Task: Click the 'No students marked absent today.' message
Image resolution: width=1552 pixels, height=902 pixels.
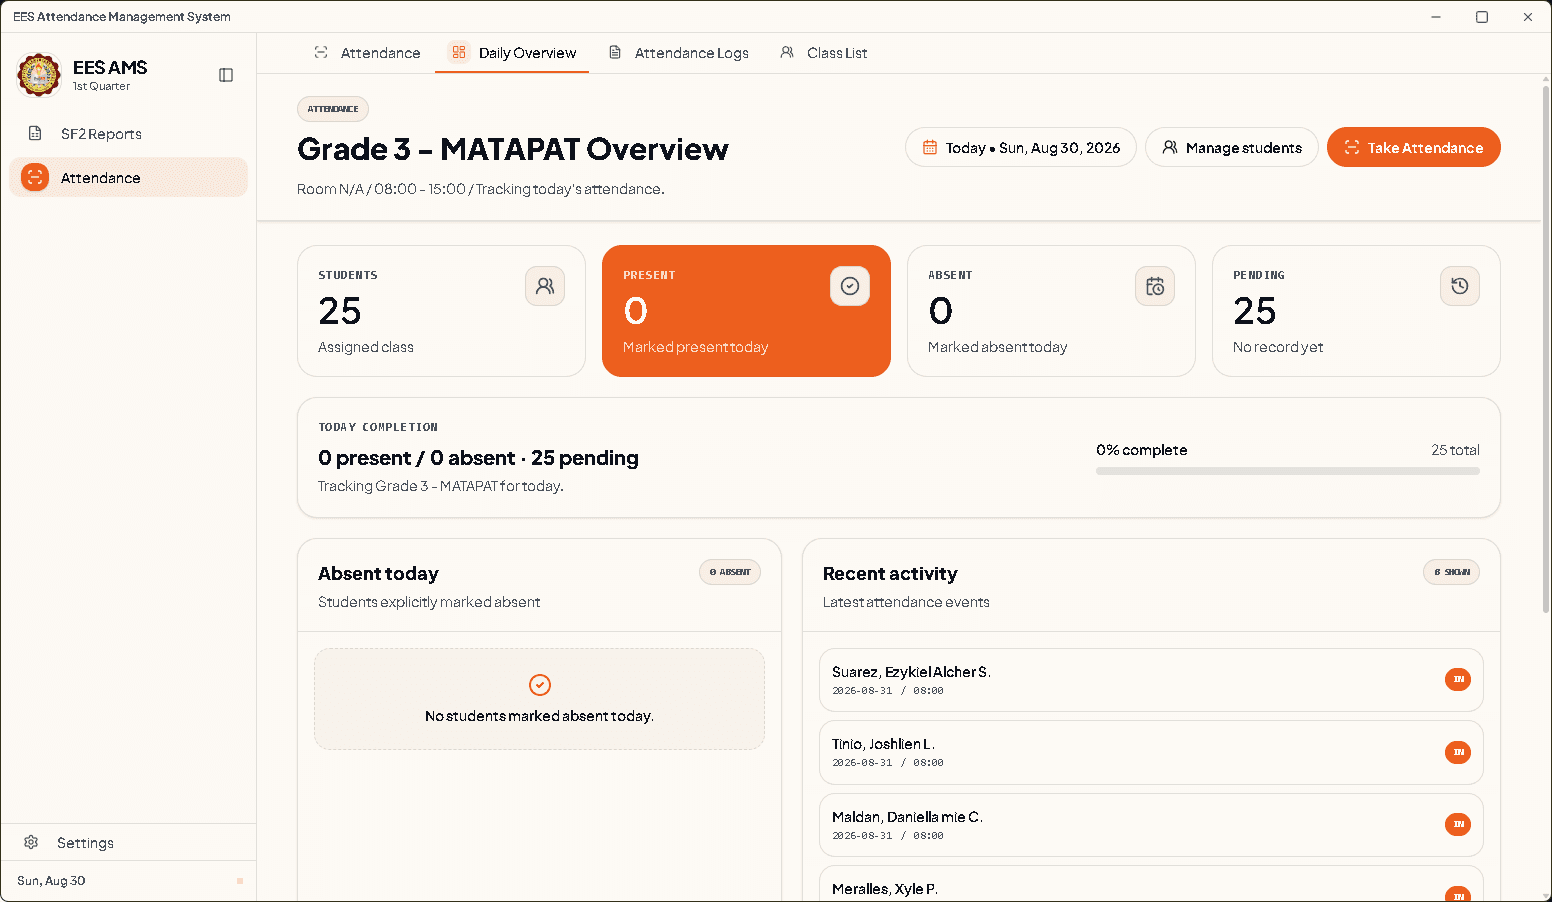Action: click(540, 716)
